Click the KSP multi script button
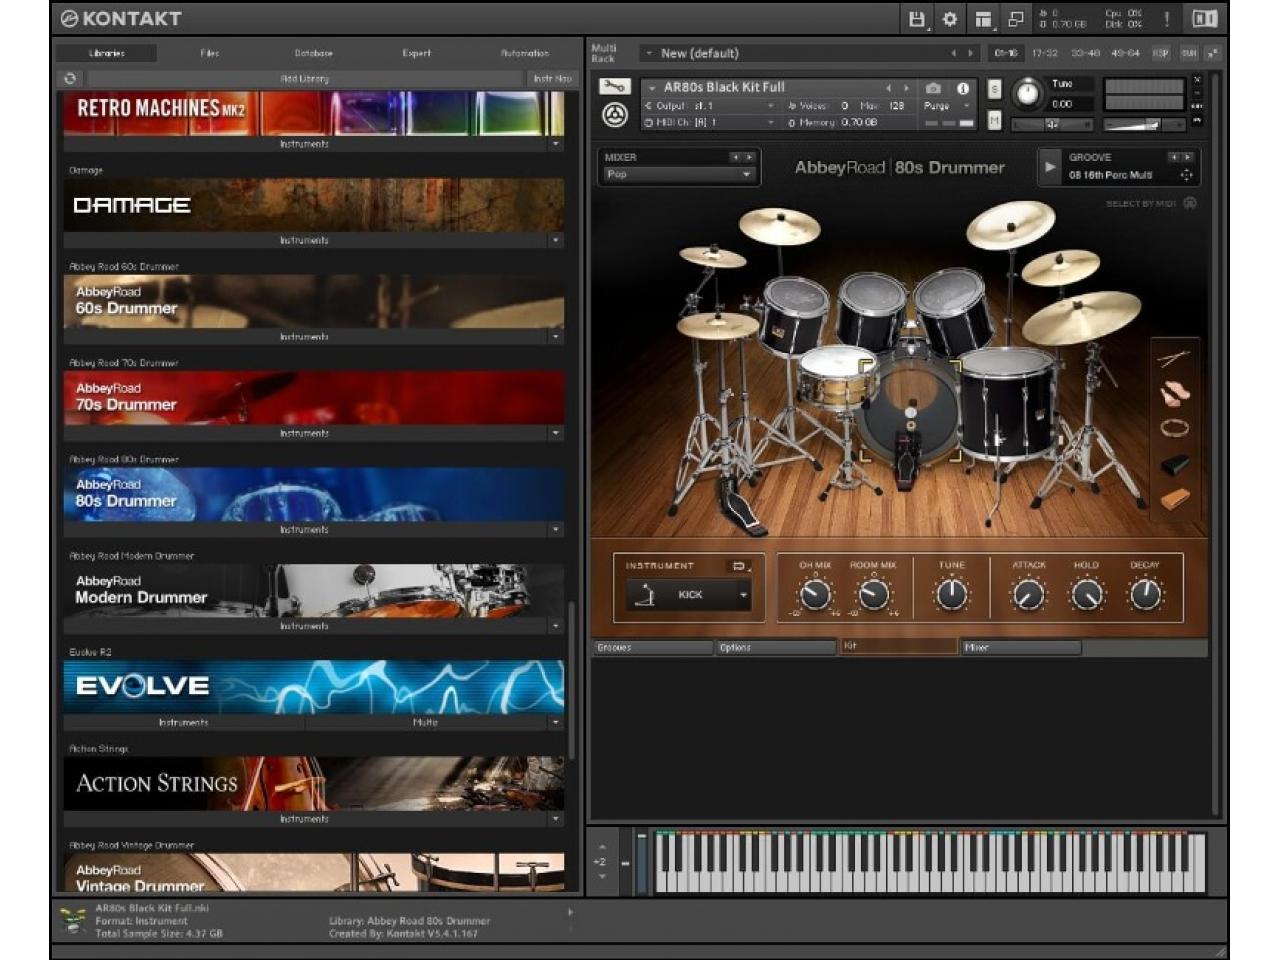Screen dimensions: 1280x960 [x=1161, y=53]
